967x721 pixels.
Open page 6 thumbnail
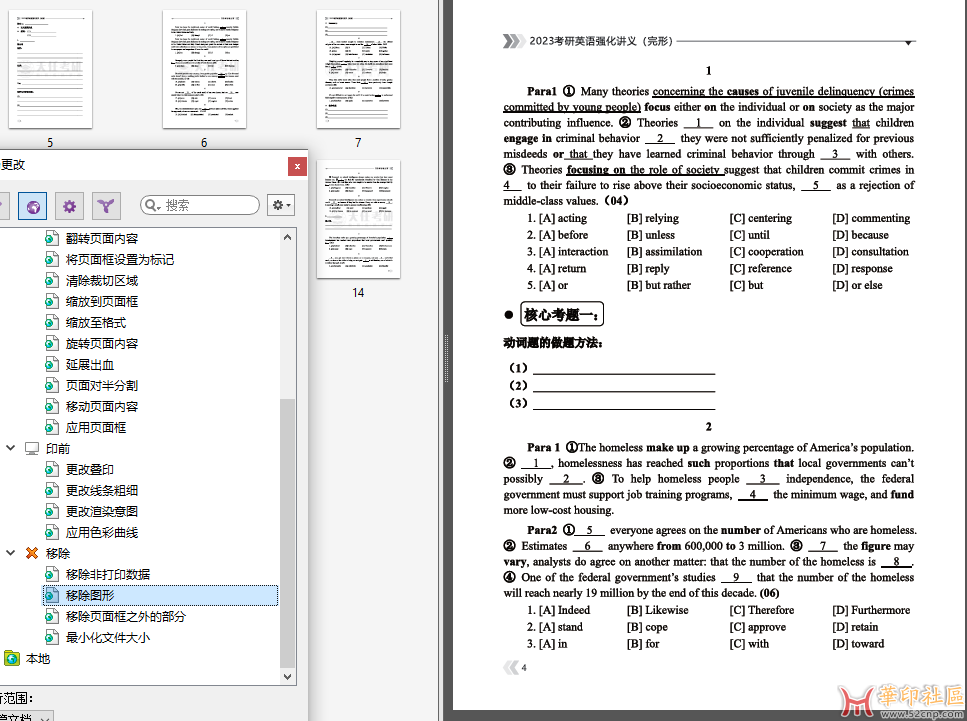point(204,69)
